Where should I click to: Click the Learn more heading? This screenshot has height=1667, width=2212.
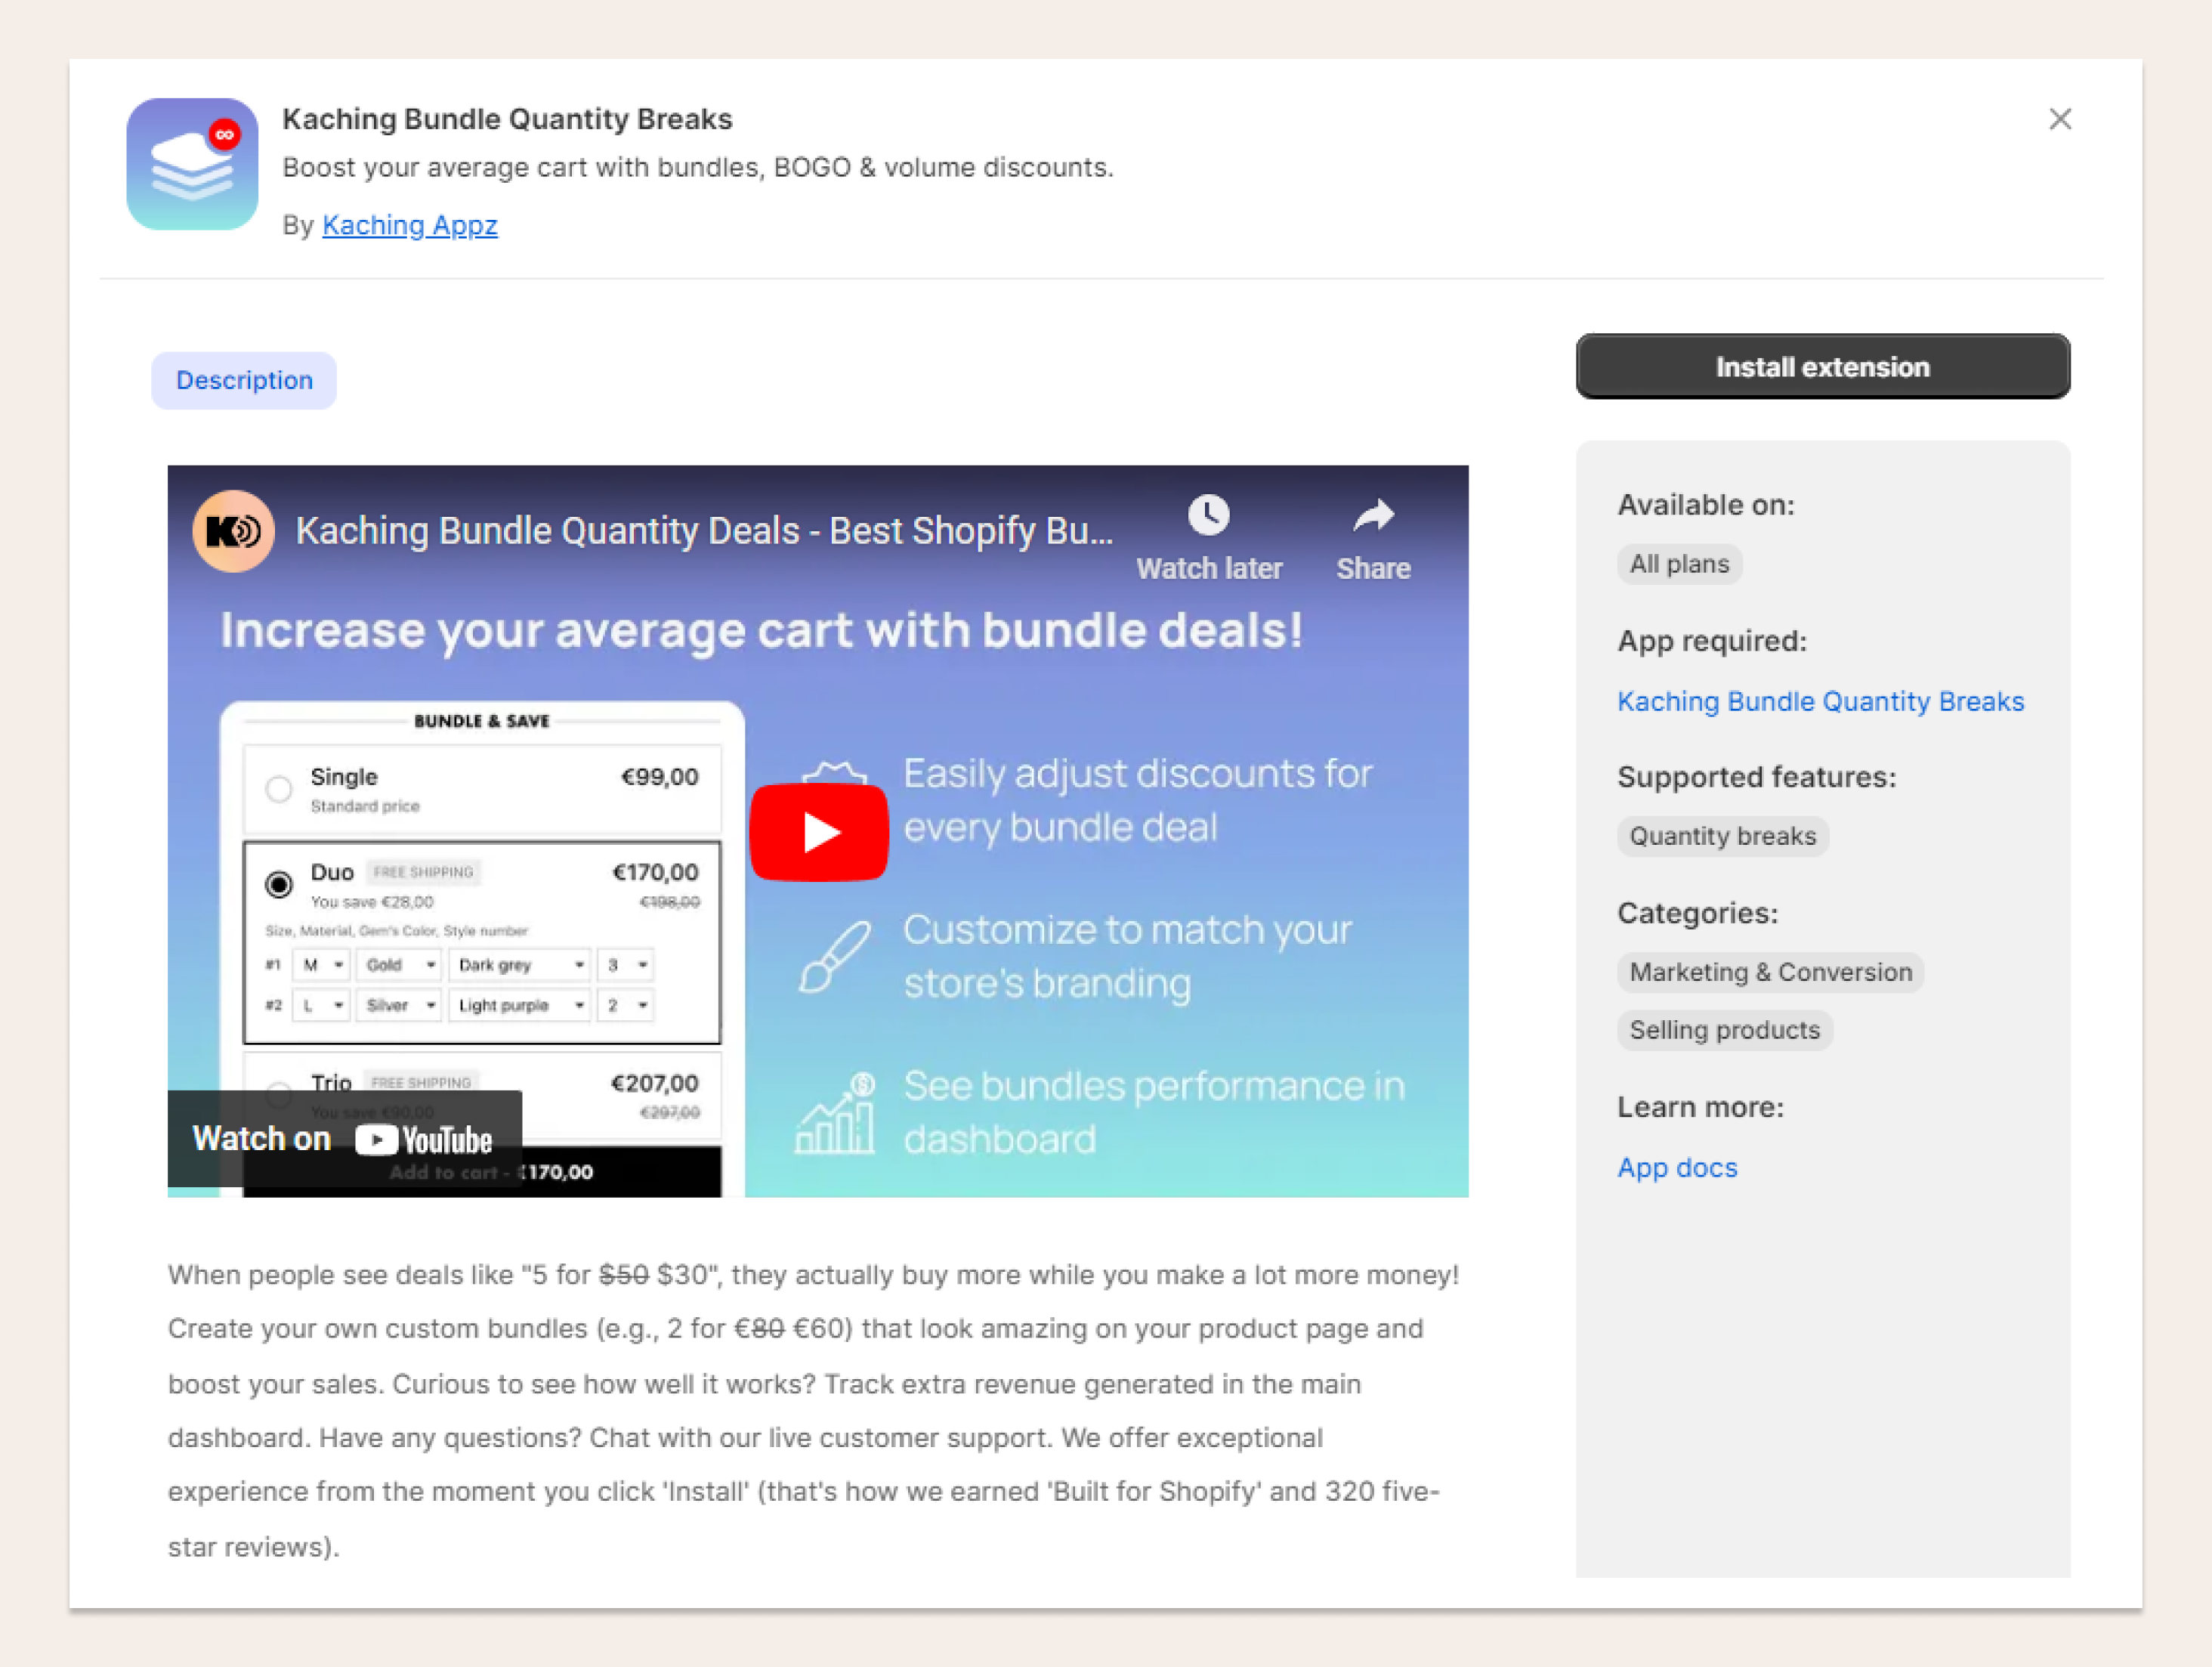(x=1700, y=1107)
